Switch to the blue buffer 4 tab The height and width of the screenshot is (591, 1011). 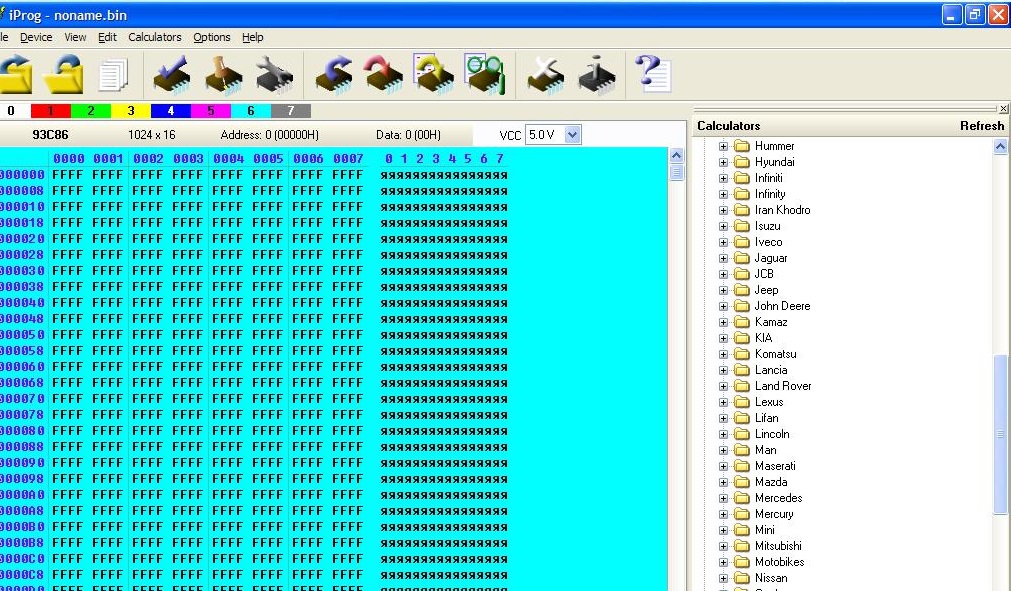pos(171,111)
